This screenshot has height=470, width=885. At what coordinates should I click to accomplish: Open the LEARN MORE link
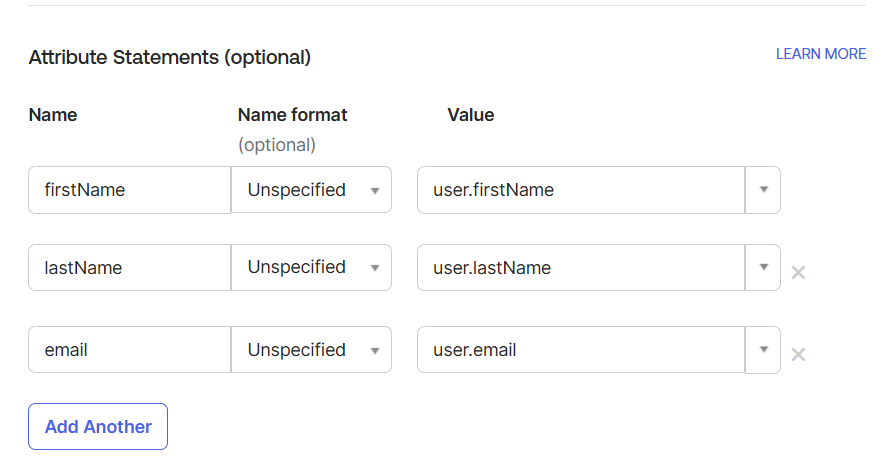pyautogui.click(x=821, y=54)
